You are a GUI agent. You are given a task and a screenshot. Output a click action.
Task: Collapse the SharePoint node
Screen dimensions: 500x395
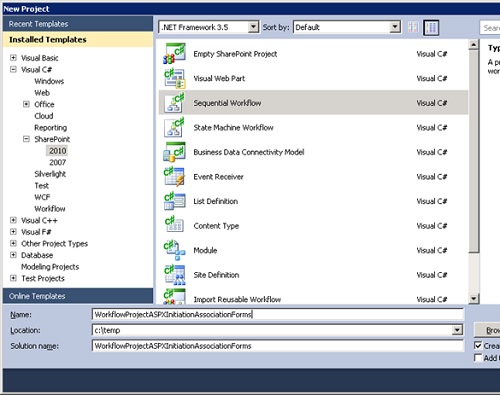tap(26, 139)
